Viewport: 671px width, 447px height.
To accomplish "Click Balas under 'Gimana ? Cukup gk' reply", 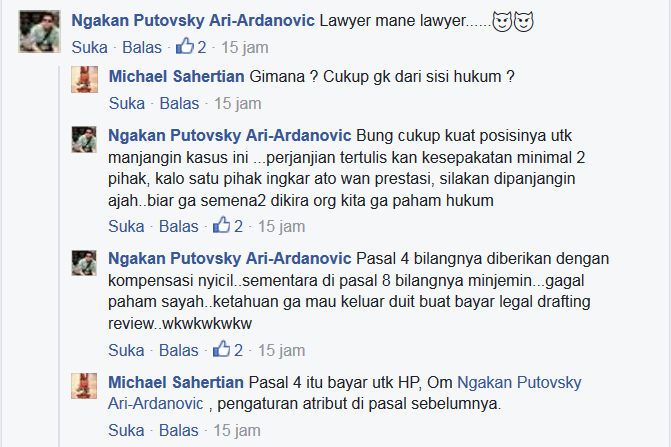I will point(179,104).
